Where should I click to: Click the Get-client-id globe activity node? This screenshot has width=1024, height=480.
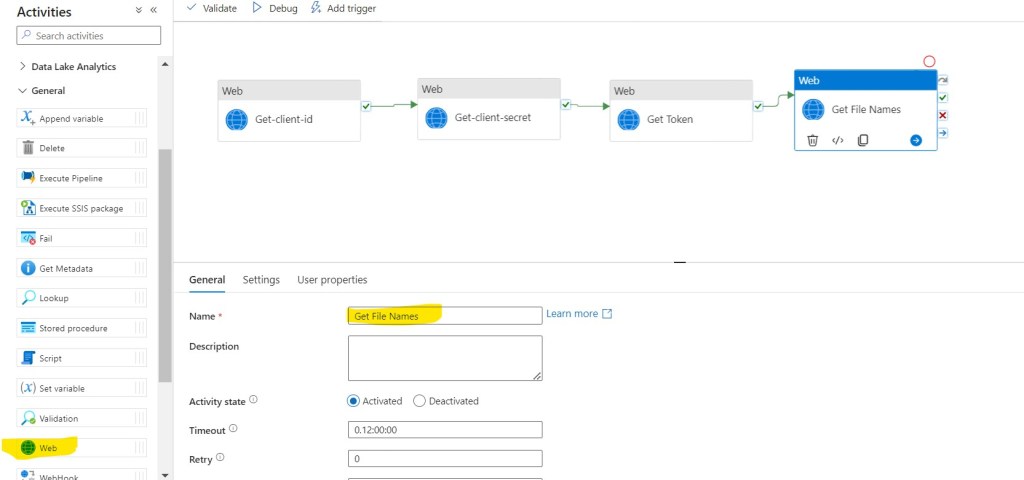point(288,119)
